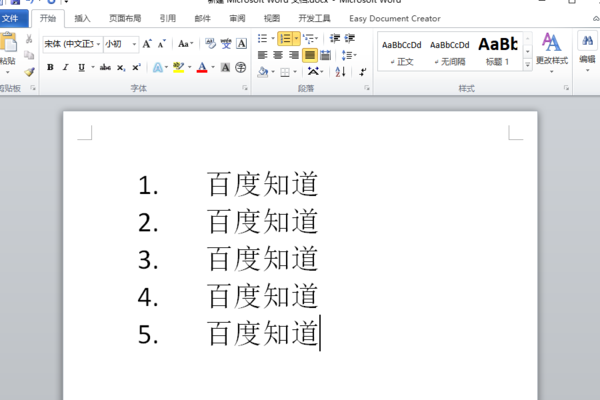Click the Line Spacing icon
Viewport: 600px width, 400px height.
pyautogui.click(x=347, y=55)
